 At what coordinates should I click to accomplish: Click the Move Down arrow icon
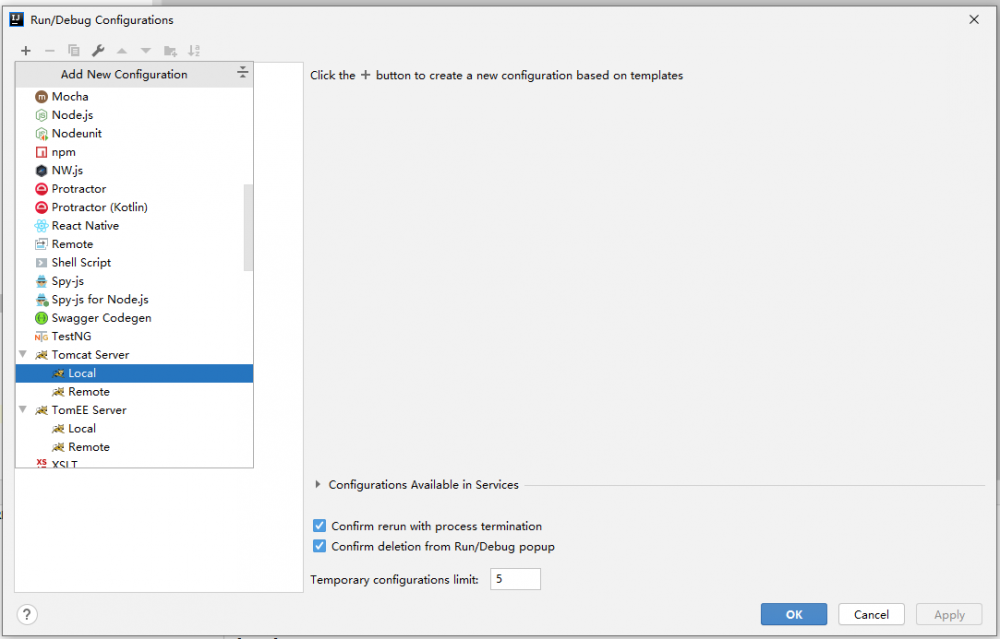(x=146, y=50)
